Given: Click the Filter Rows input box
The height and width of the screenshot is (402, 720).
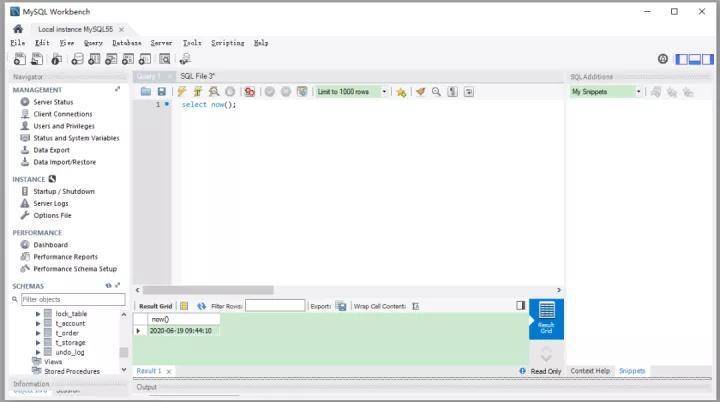Looking at the screenshot, I should [x=275, y=306].
